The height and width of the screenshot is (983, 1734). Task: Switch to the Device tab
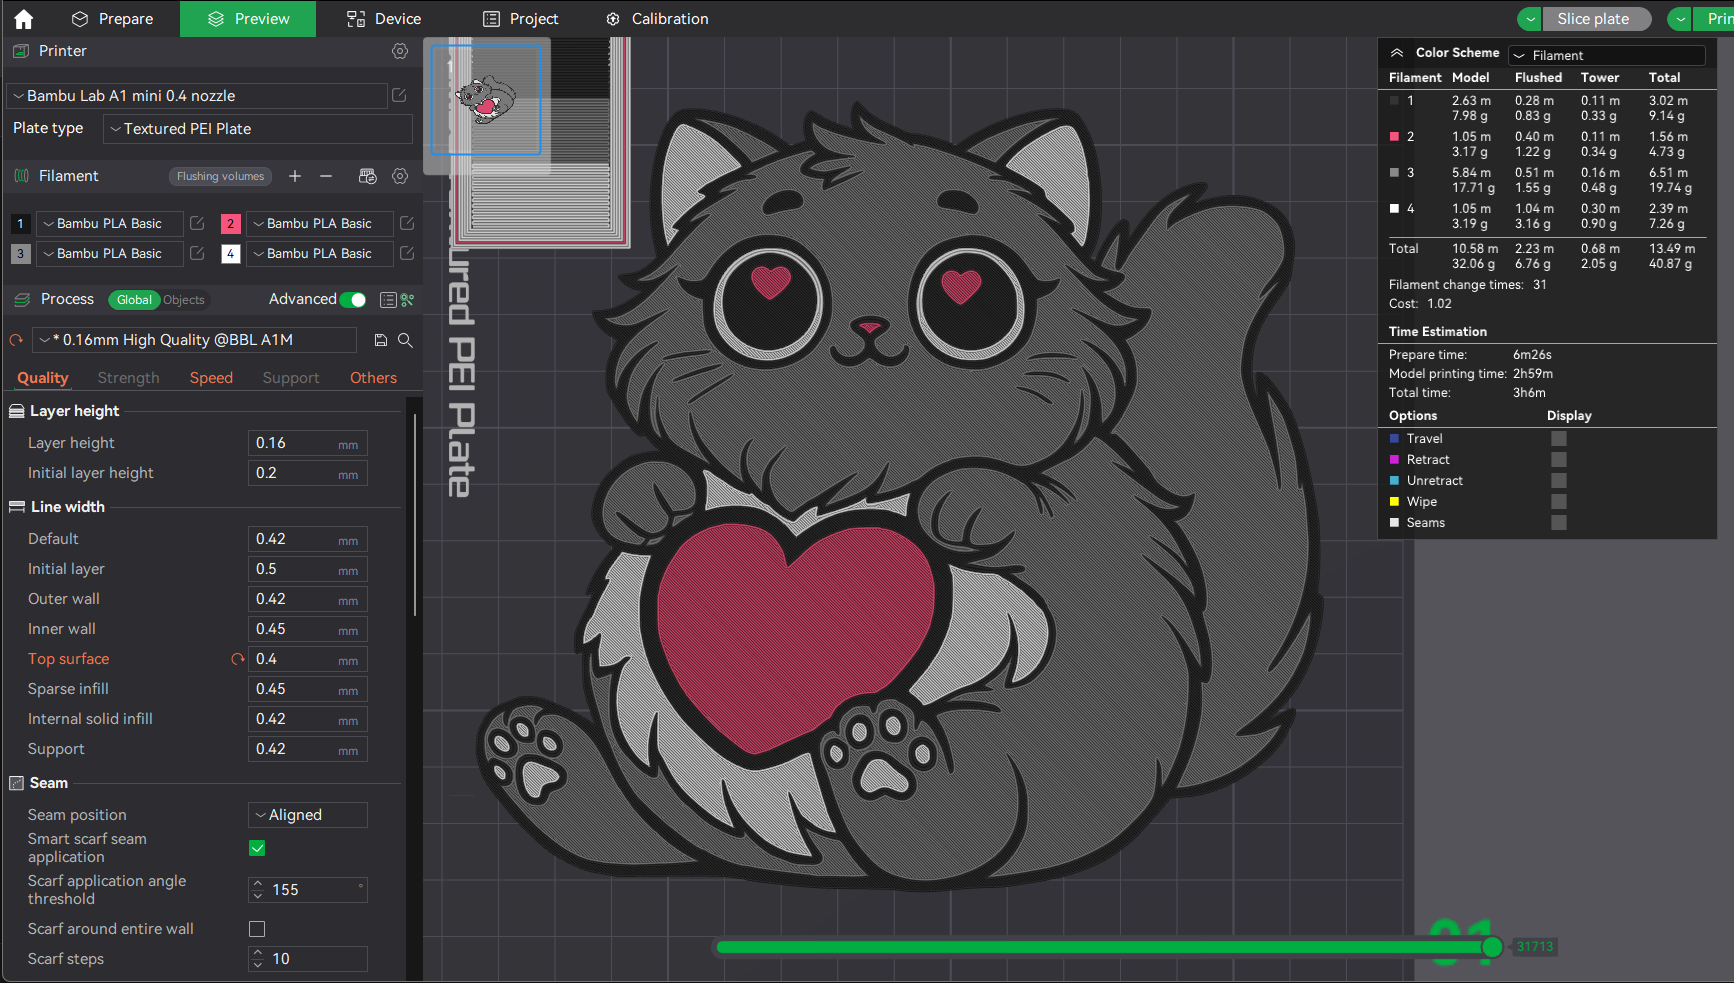point(384,19)
